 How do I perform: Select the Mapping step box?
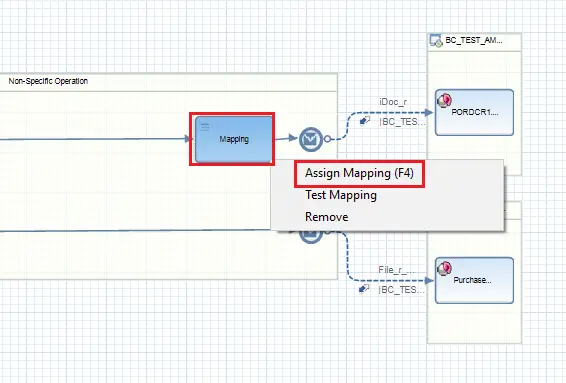click(234, 139)
